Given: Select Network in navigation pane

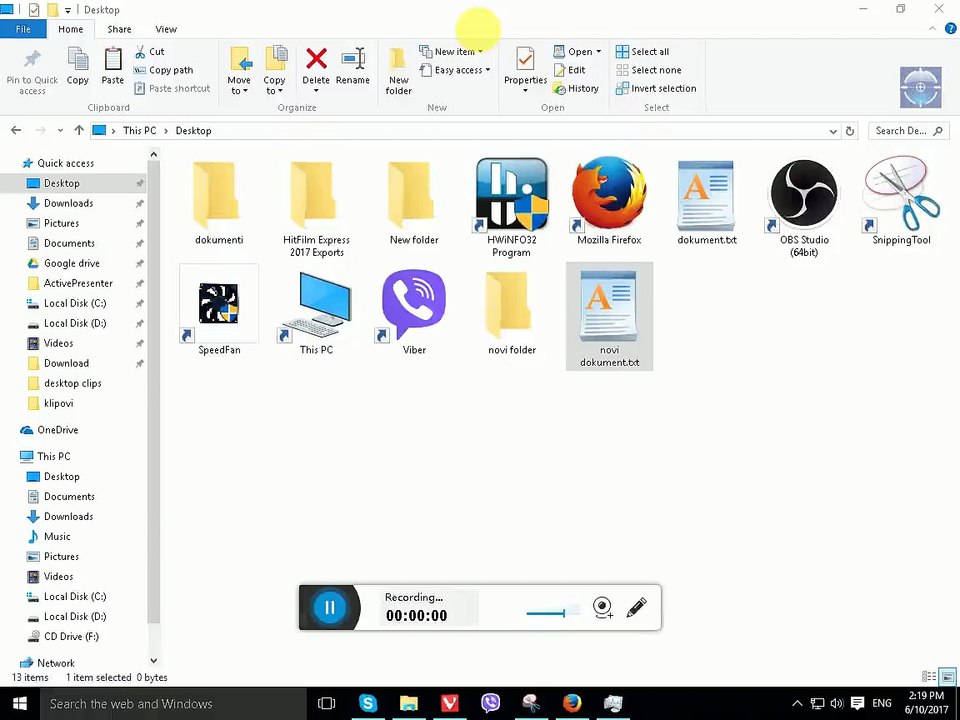Looking at the screenshot, I should (56, 663).
